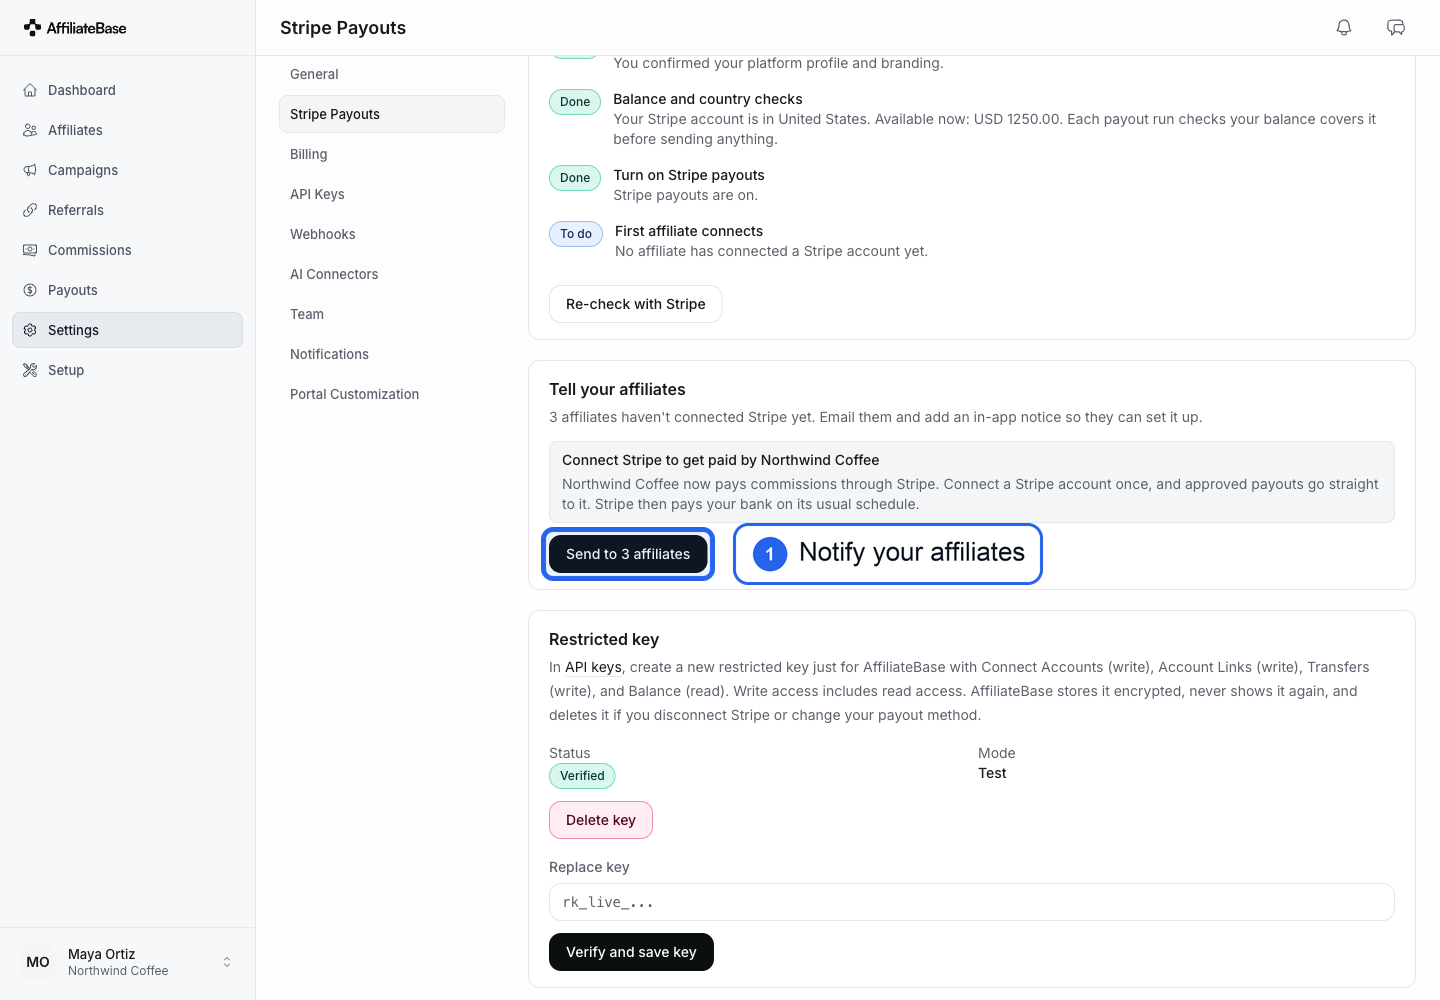Click the Referrals link icon

point(30,210)
